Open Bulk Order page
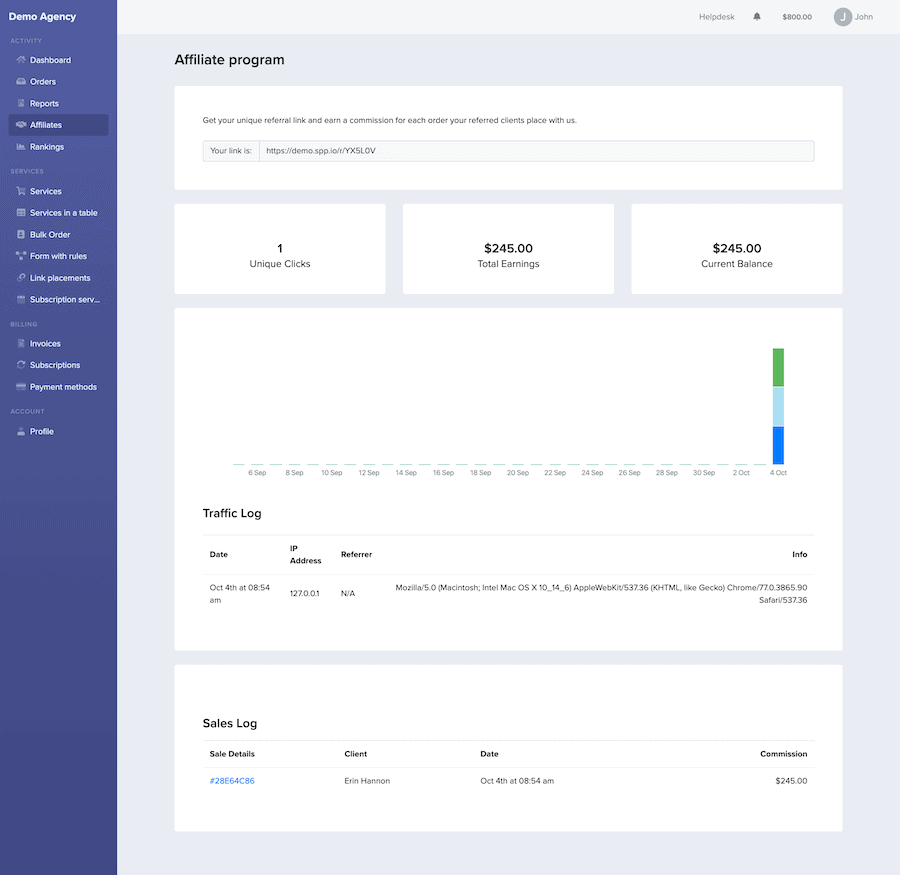The height and width of the screenshot is (875, 900). click(x=58, y=234)
